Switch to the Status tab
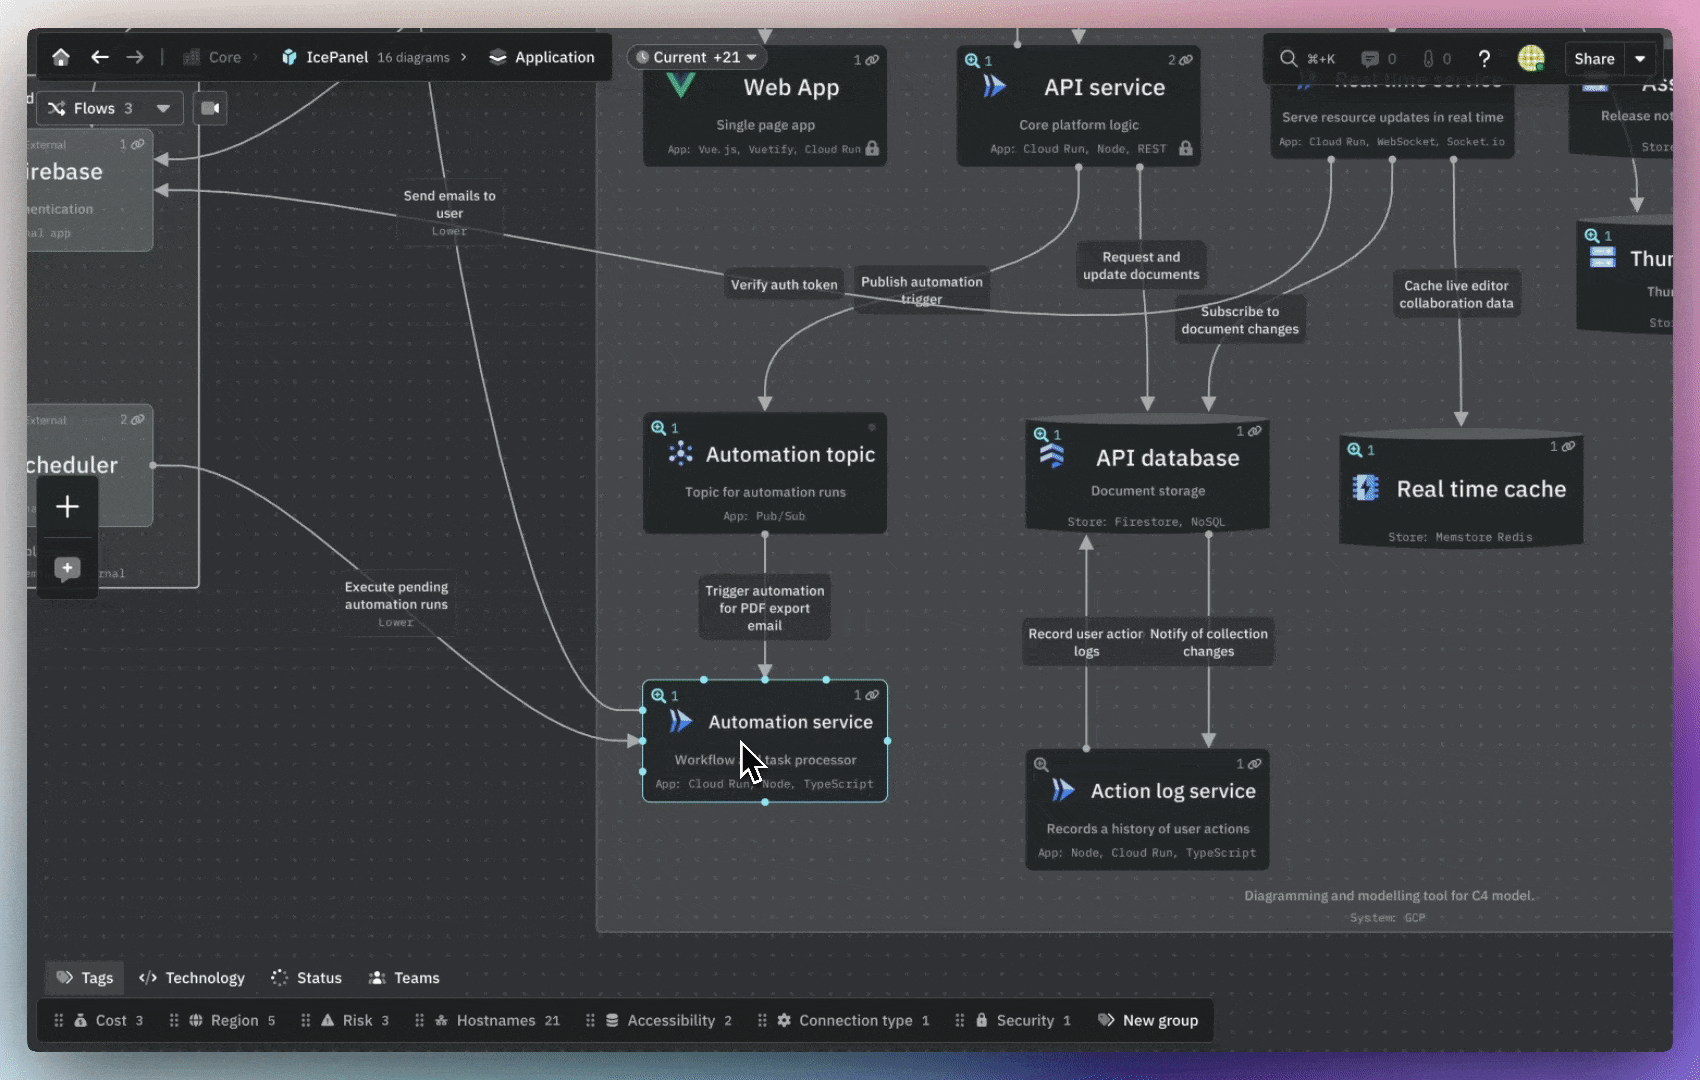The width and height of the screenshot is (1700, 1080). pos(306,978)
